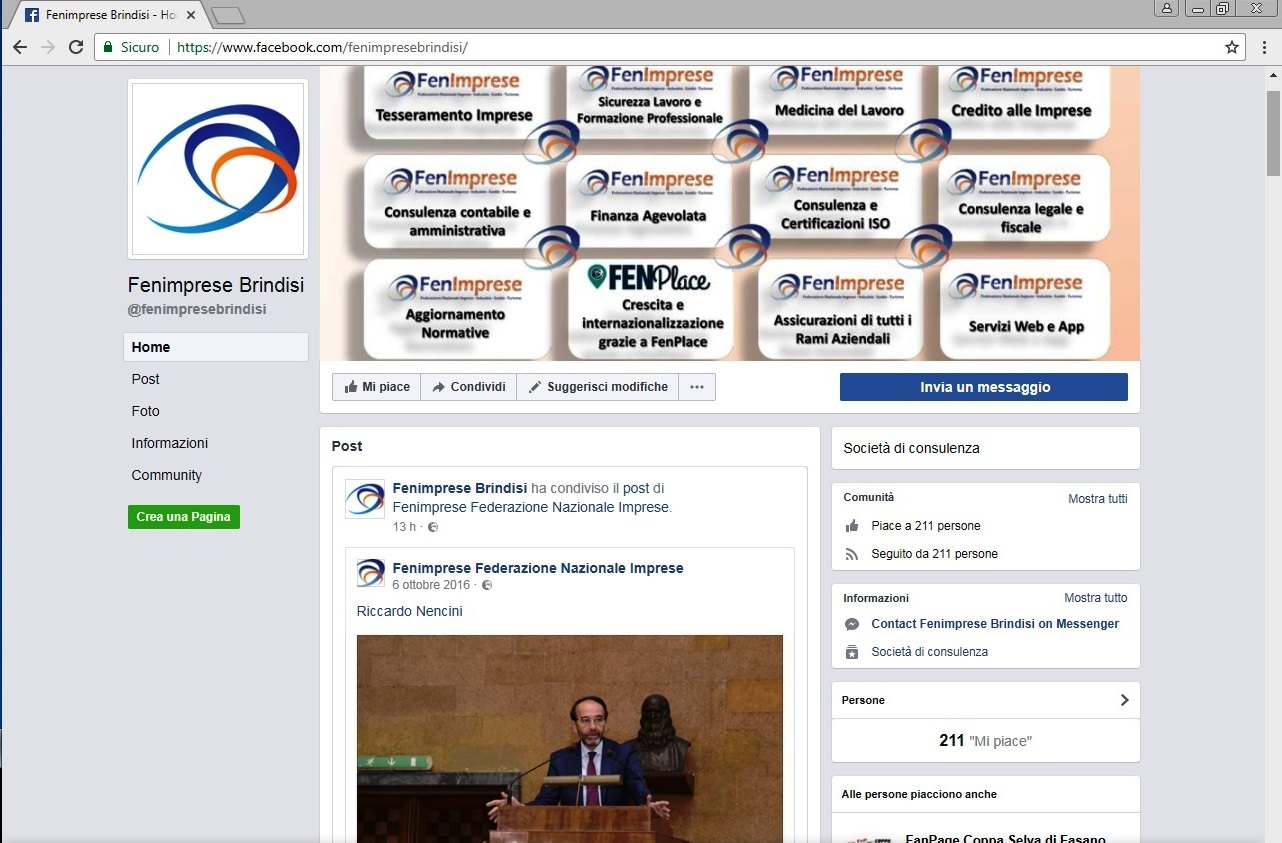Click the @fenimpresebrindisi handle text
Viewport: 1282px width, 843px height.
tap(197, 310)
